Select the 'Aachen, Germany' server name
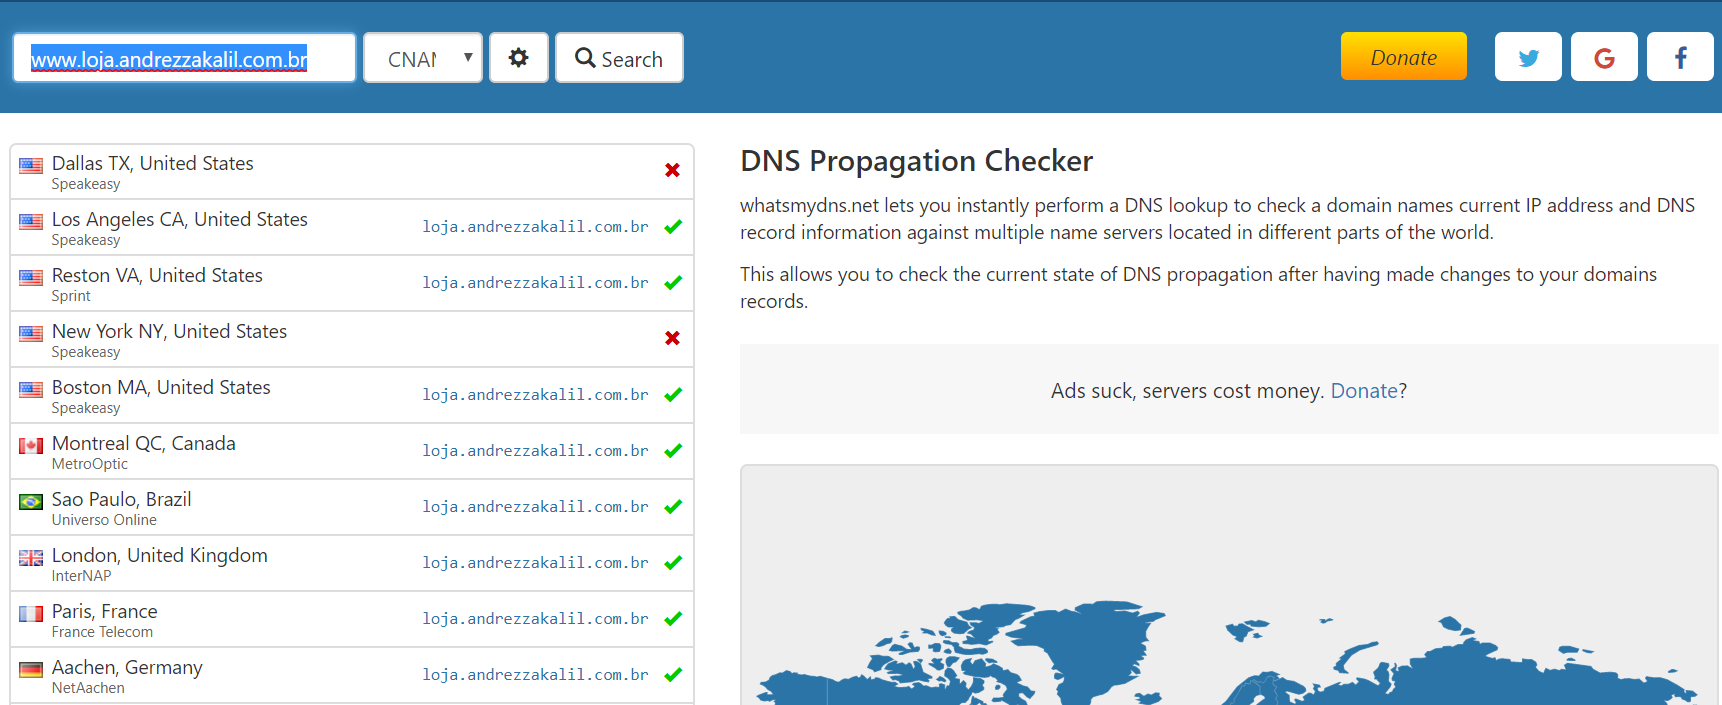The width and height of the screenshot is (1722, 705). (x=127, y=667)
